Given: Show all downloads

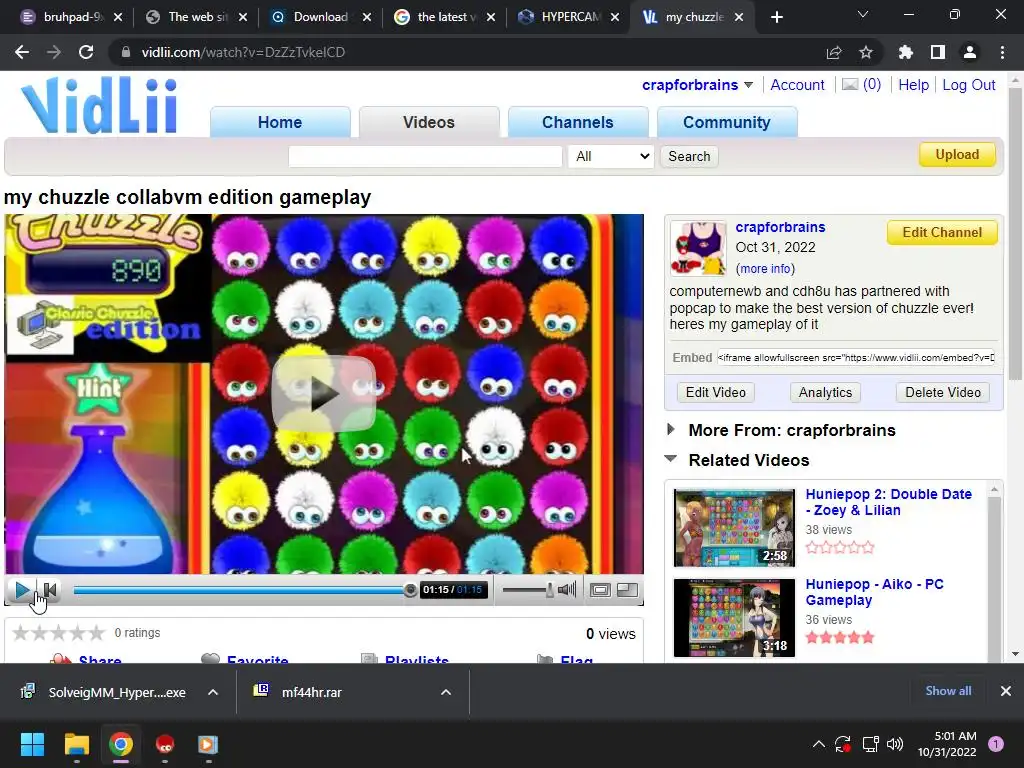Looking at the screenshot, I should tap(948, 691).
